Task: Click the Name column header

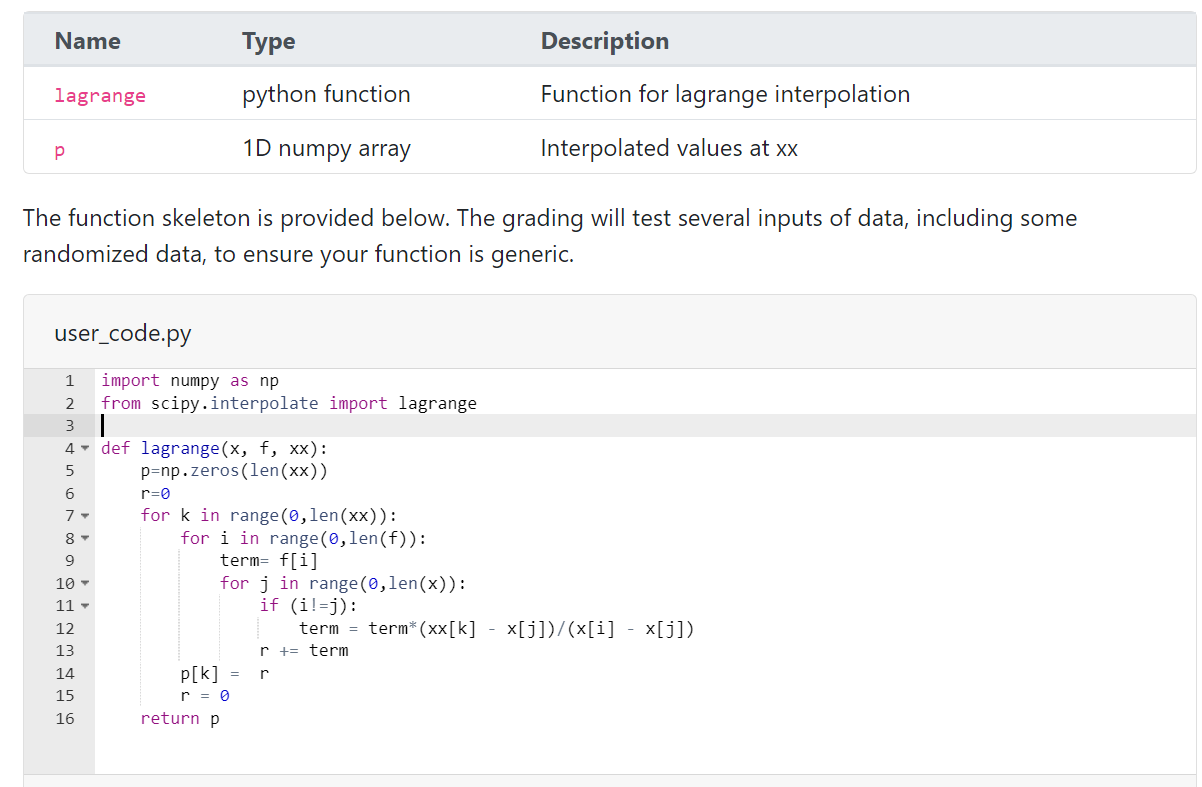Action: (x=87, y=41)
